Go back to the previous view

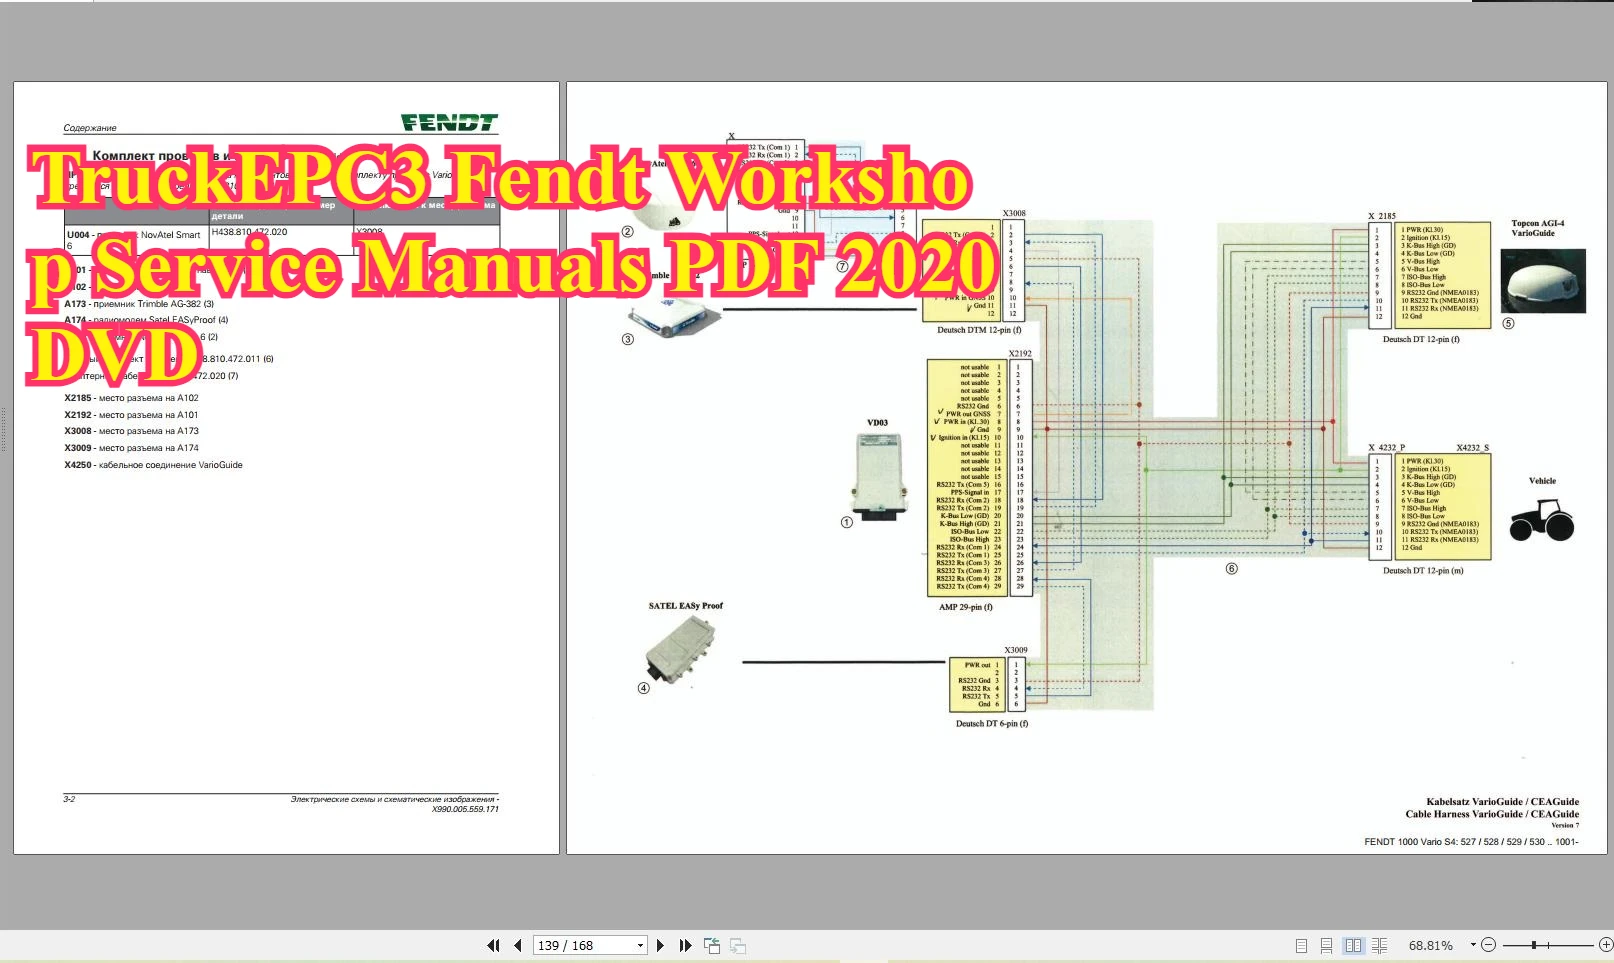click(712, 945)
